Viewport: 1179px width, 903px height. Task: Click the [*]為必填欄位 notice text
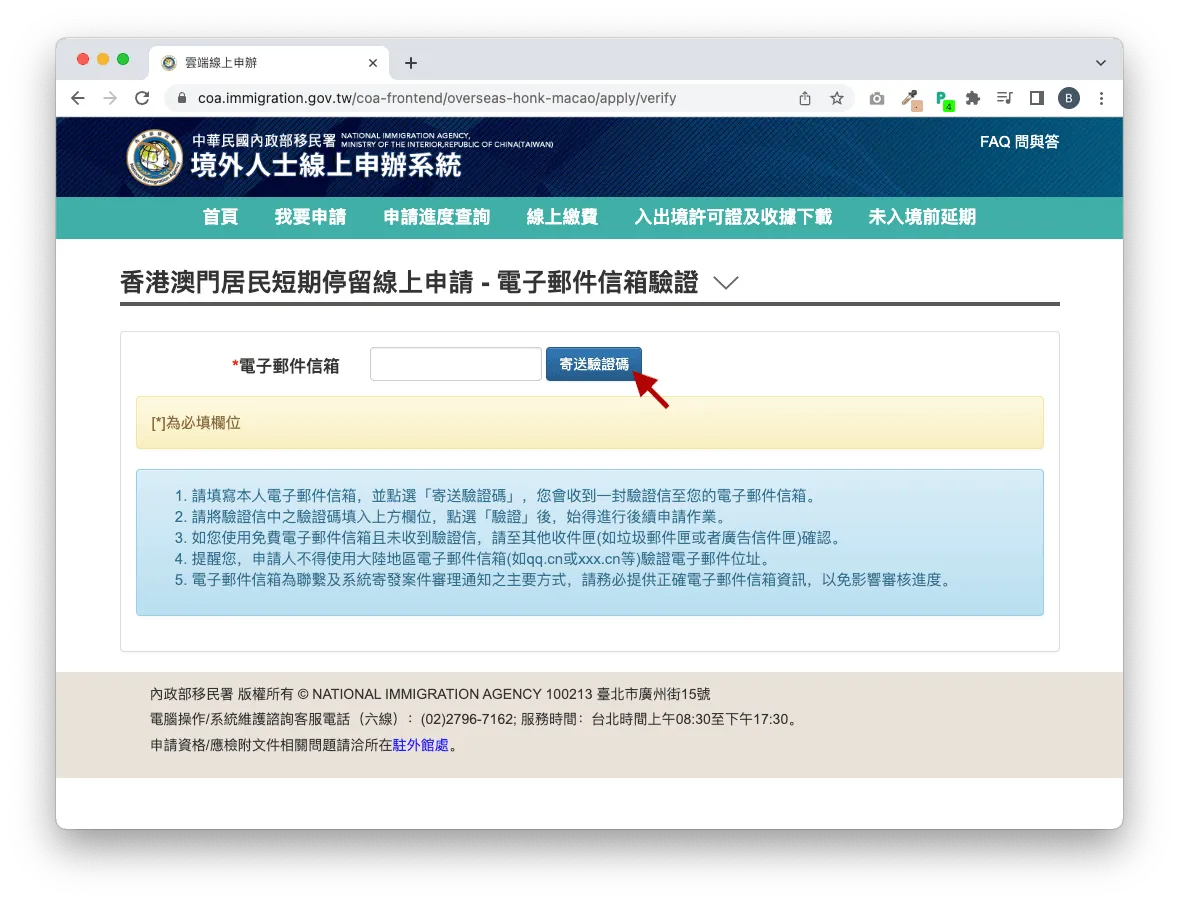point(196,423)
